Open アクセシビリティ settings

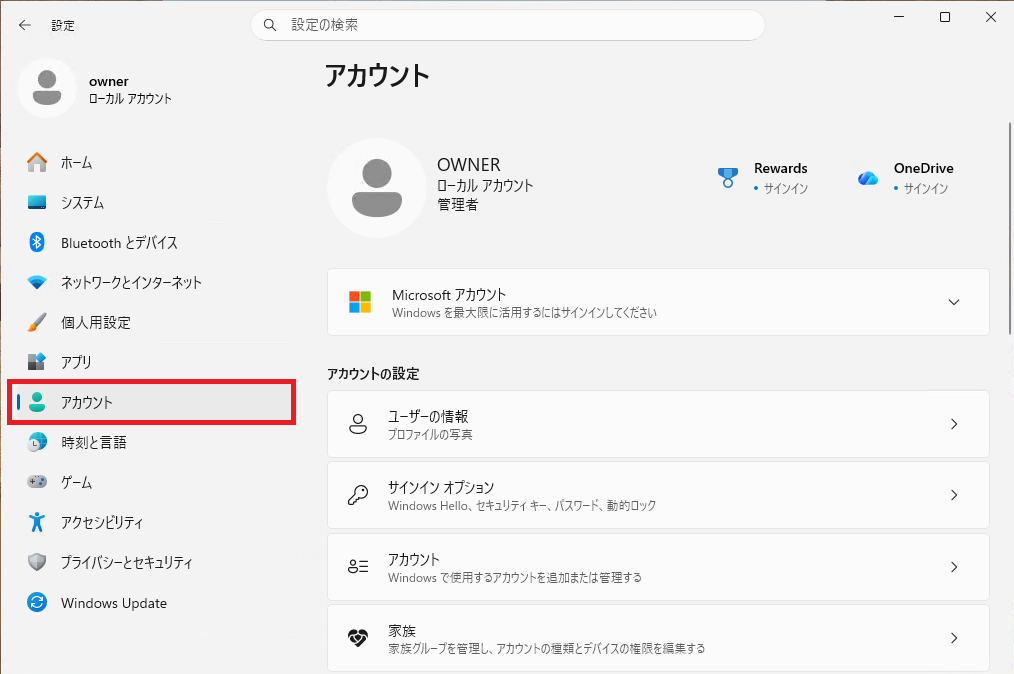pos(151,522)
